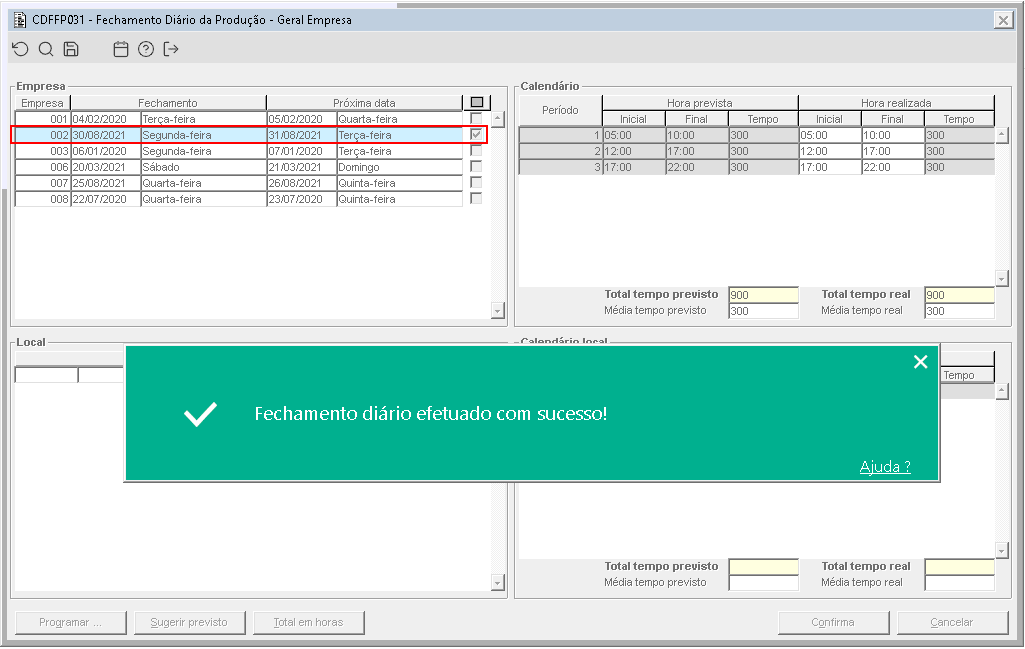Select período 3 row number
The image size is (1025, 649).
point(560,167)
